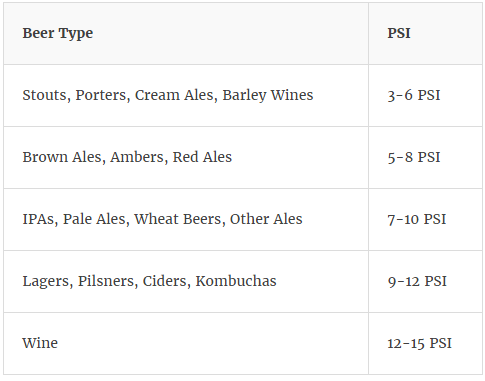Click the 5-8 PSI value
485x381 pixels.
point(414,157)
